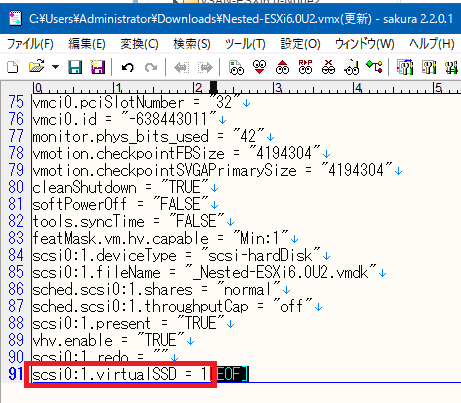This screenshot has height=403, width=461.
Task: Click the line vmci0.id = "-638443011"
Action: point(125,119)
